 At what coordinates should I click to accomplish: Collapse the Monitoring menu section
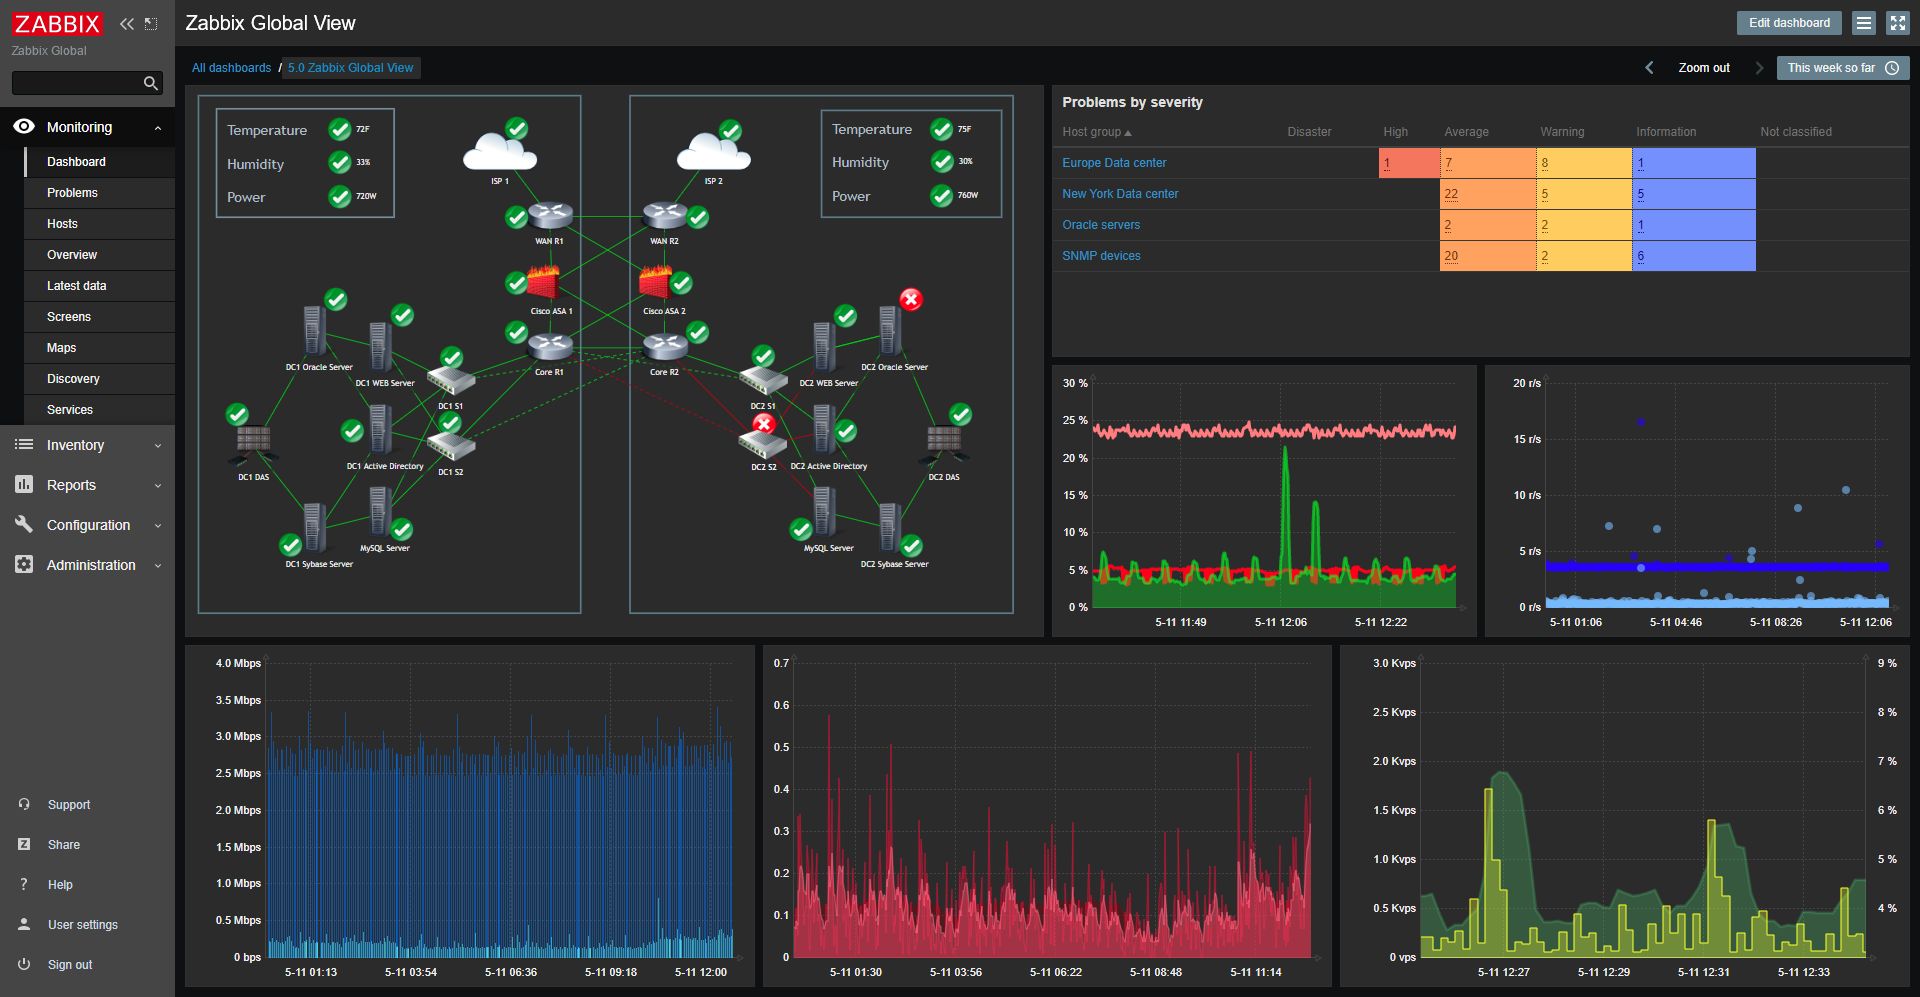click(157, 127)
